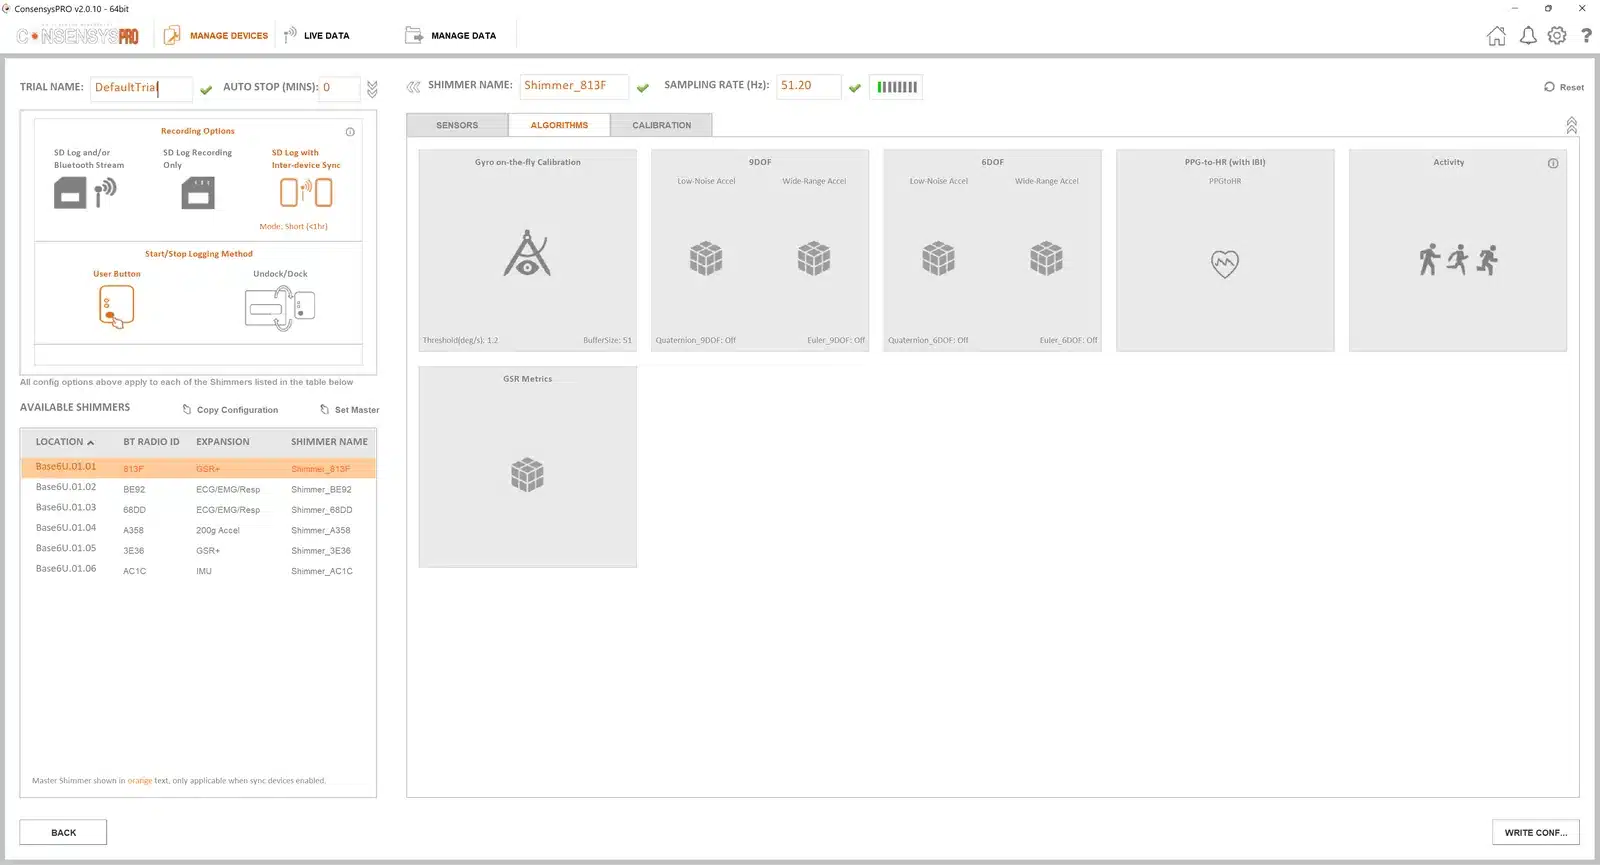Open LIVE DATA section
Viewport: 1600px width, 865px height.
[x=316, y=36]
